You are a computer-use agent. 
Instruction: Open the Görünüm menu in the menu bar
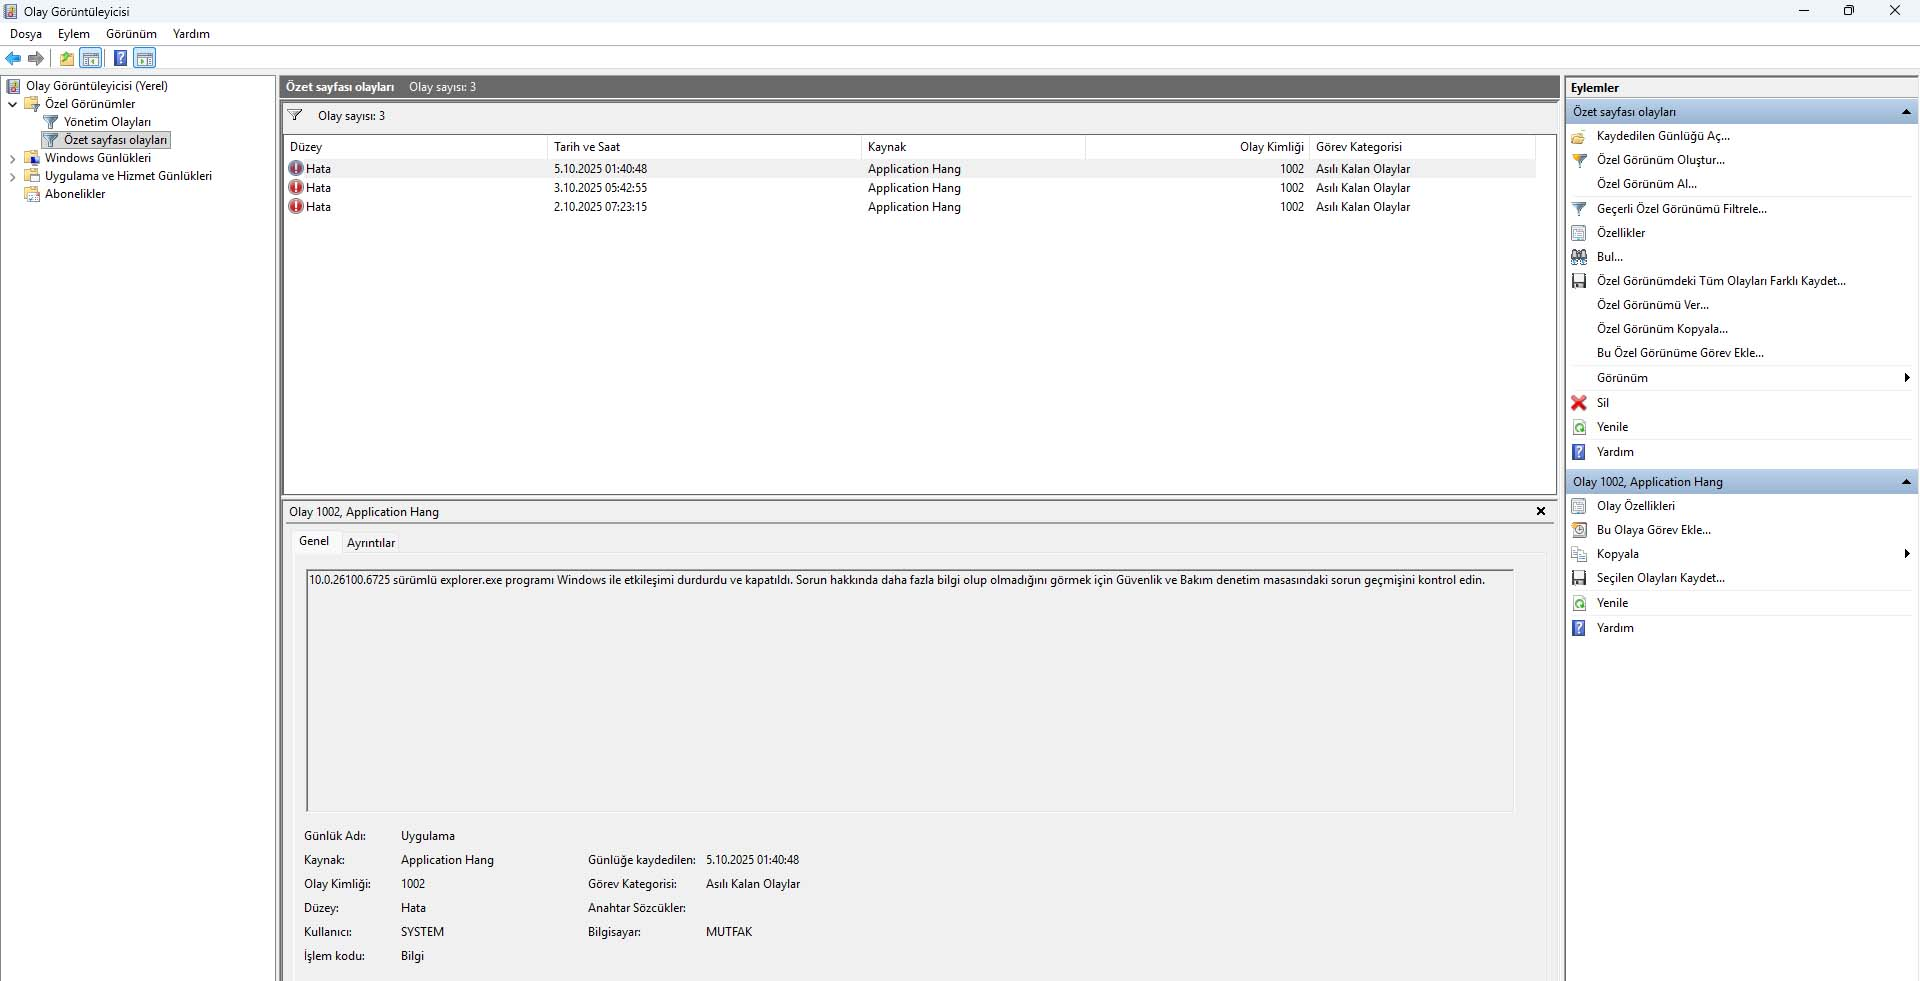[131, 34]
